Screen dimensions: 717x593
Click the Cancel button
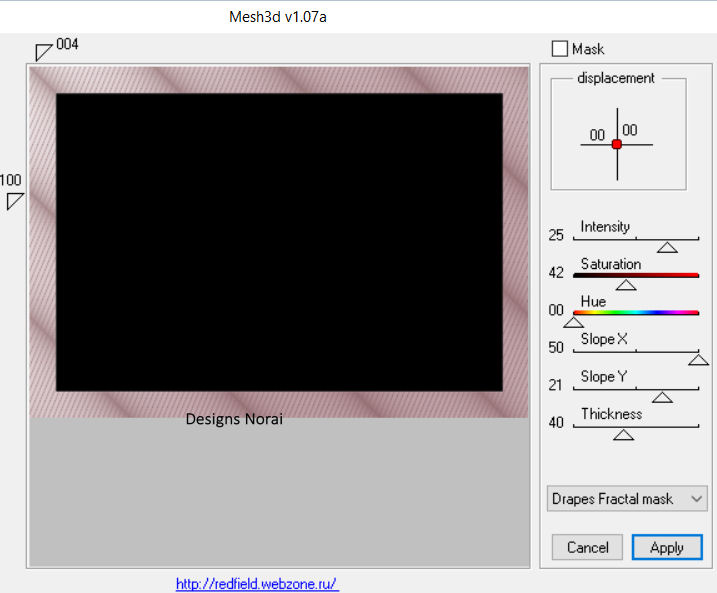point(587,547)
